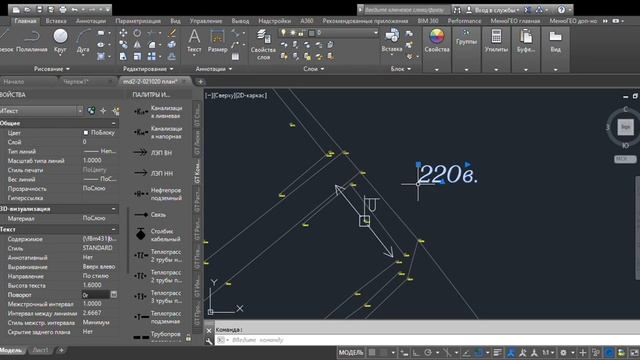Viewport: 640px width, 360px height.
Task: Click the quick select icon in Properties panel
Action: point(116,111)
